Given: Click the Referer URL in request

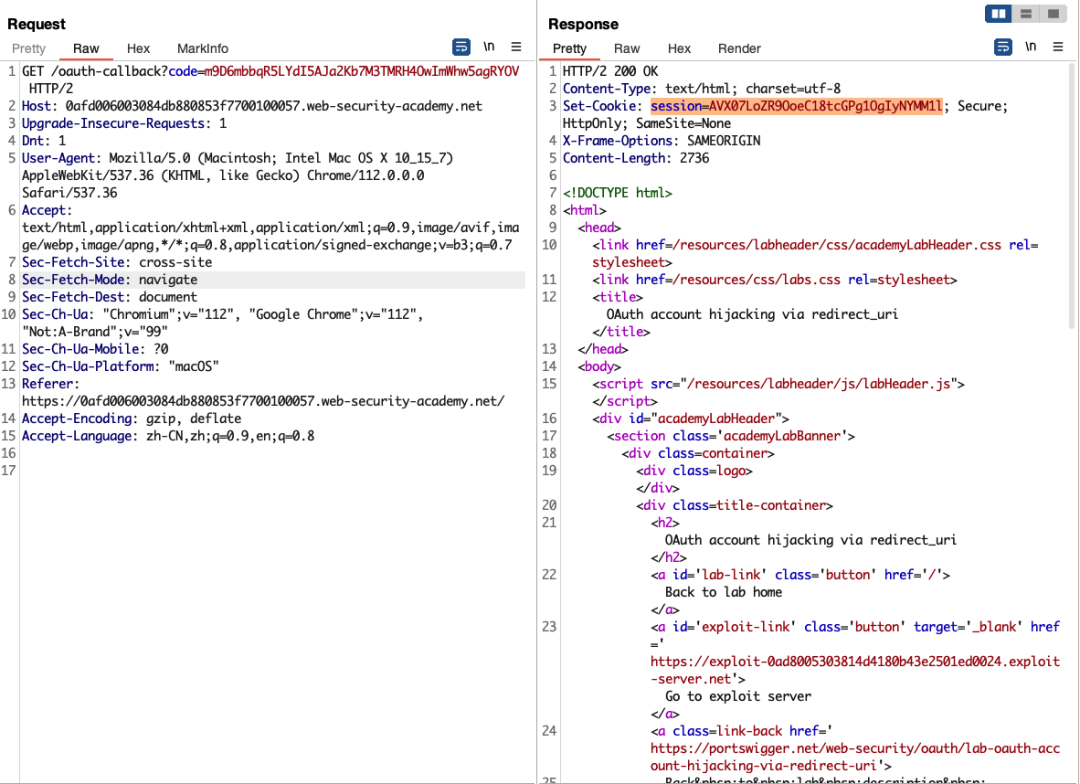Looking at the screenshot, I should (263, 401).
